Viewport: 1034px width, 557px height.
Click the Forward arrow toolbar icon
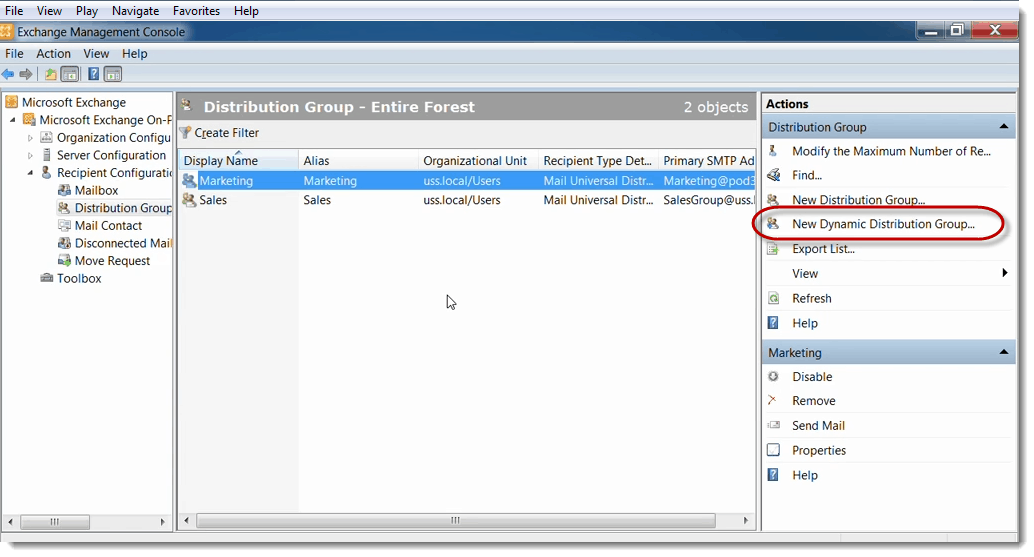point(26,74)
